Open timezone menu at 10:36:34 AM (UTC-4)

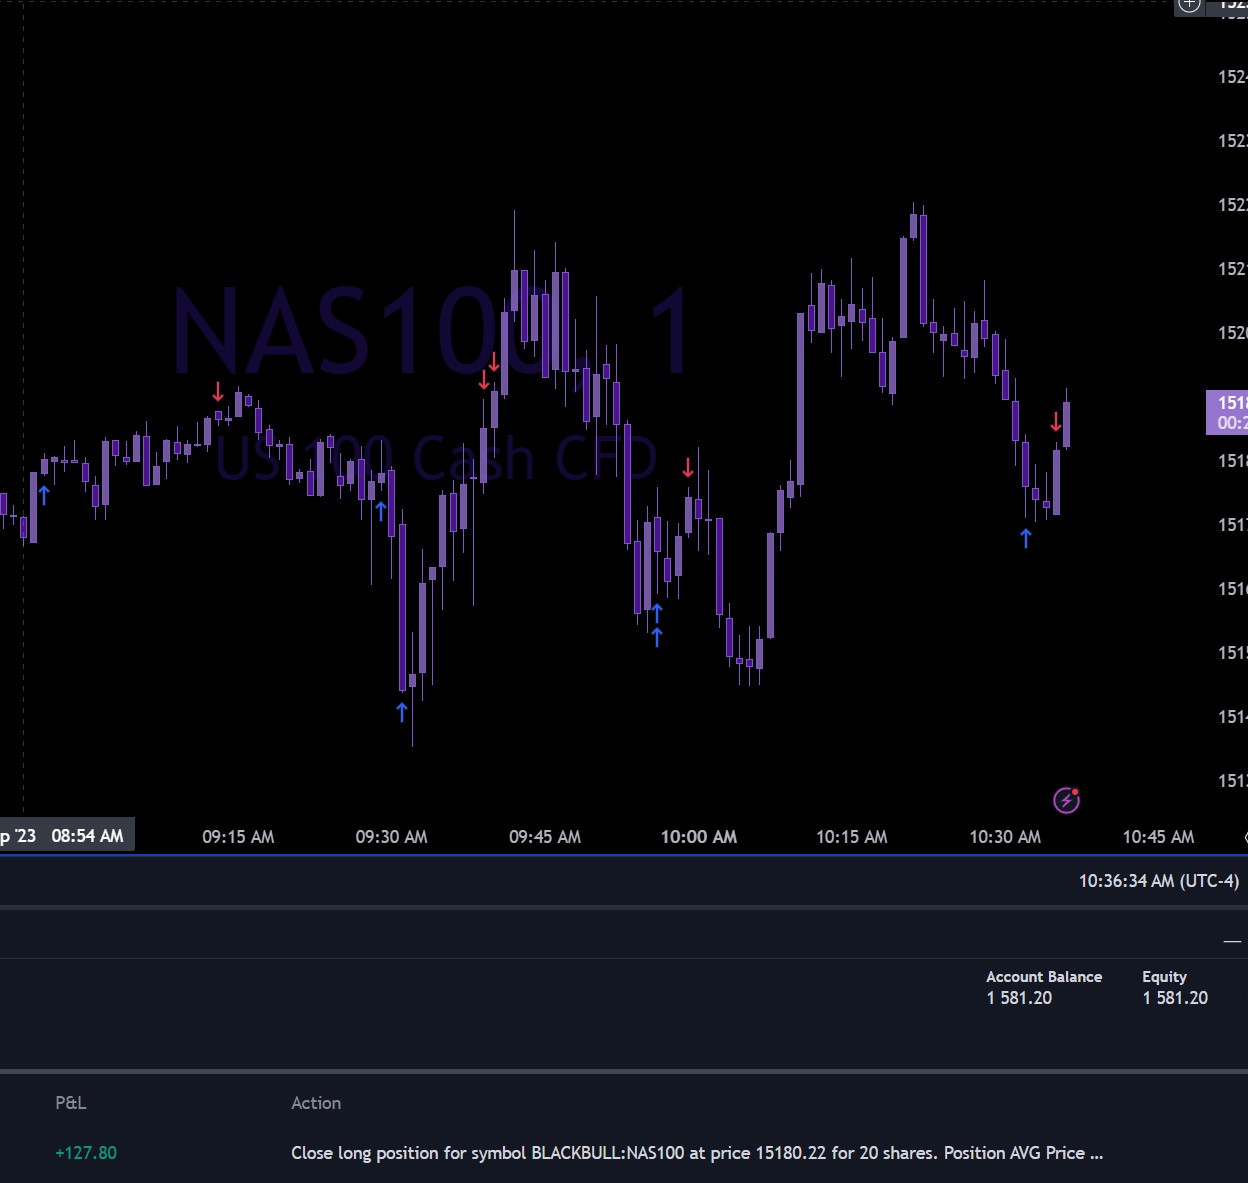[1158, 881]
